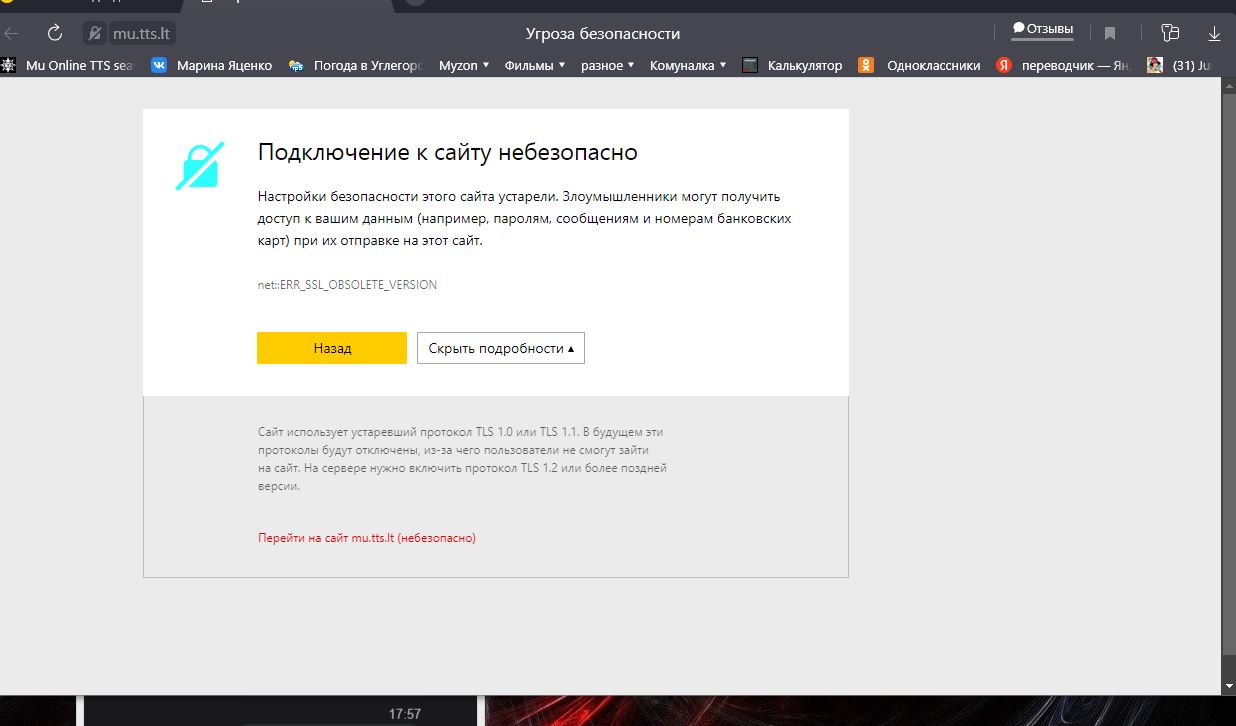Click the weather cloud bookmark icon
This screenshot has width=1236, height=726.
pyautogui.click(x=296, y=65)
